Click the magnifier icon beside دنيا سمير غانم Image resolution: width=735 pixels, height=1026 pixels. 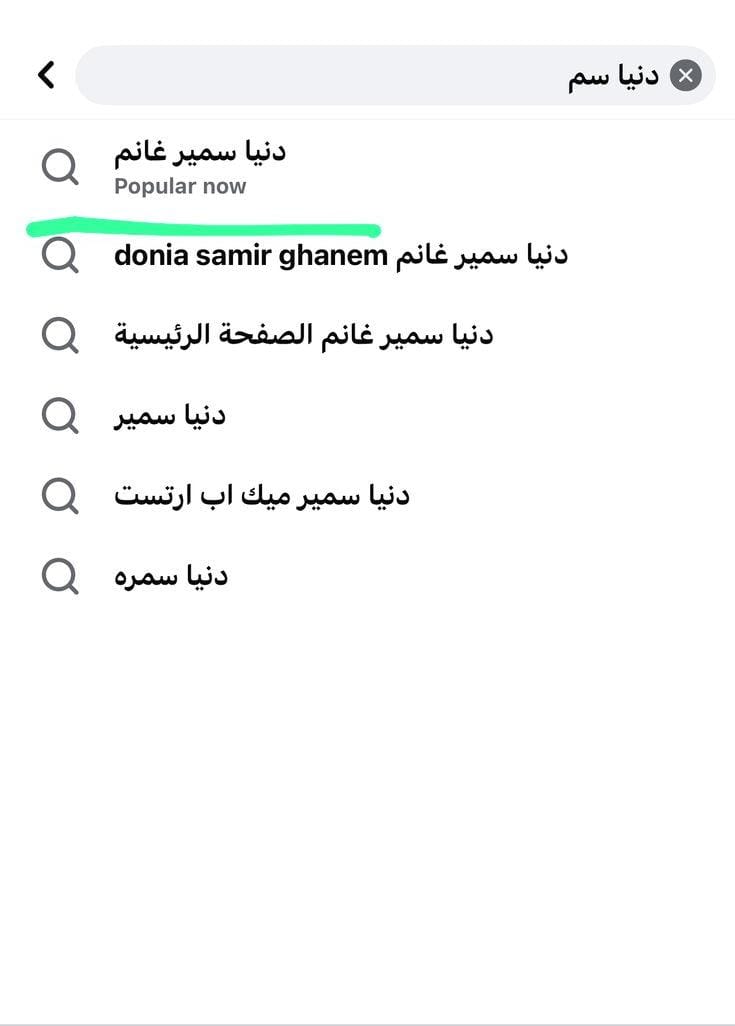click(60, 167)
